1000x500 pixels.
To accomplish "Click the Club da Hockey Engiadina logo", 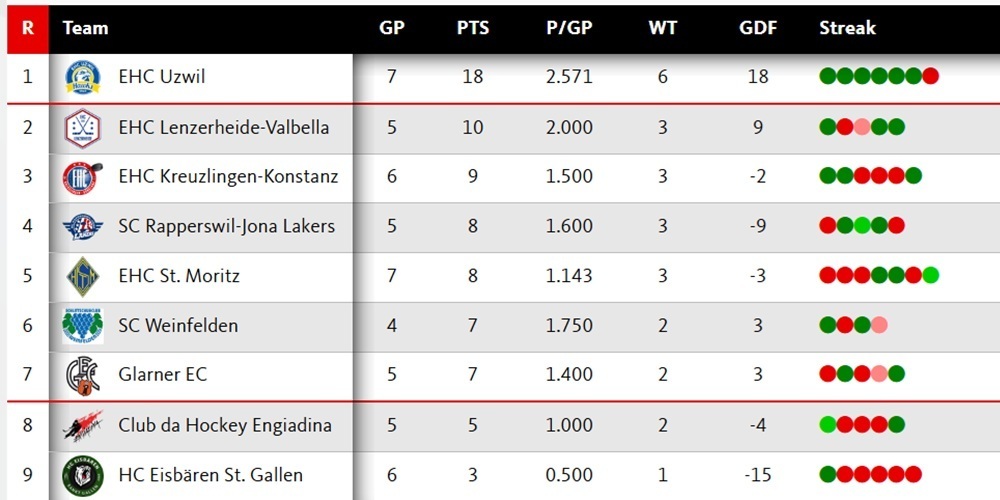I will 82,425.
